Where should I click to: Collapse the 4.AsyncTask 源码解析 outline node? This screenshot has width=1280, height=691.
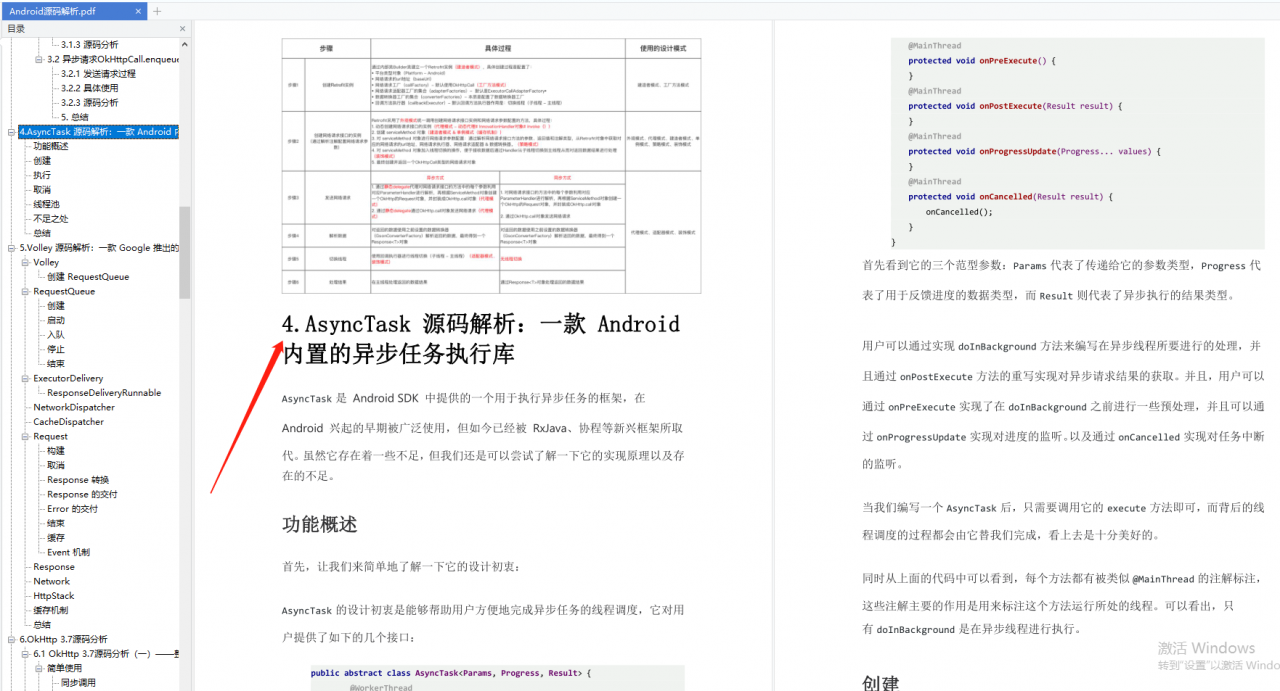[x=11, y=132]
